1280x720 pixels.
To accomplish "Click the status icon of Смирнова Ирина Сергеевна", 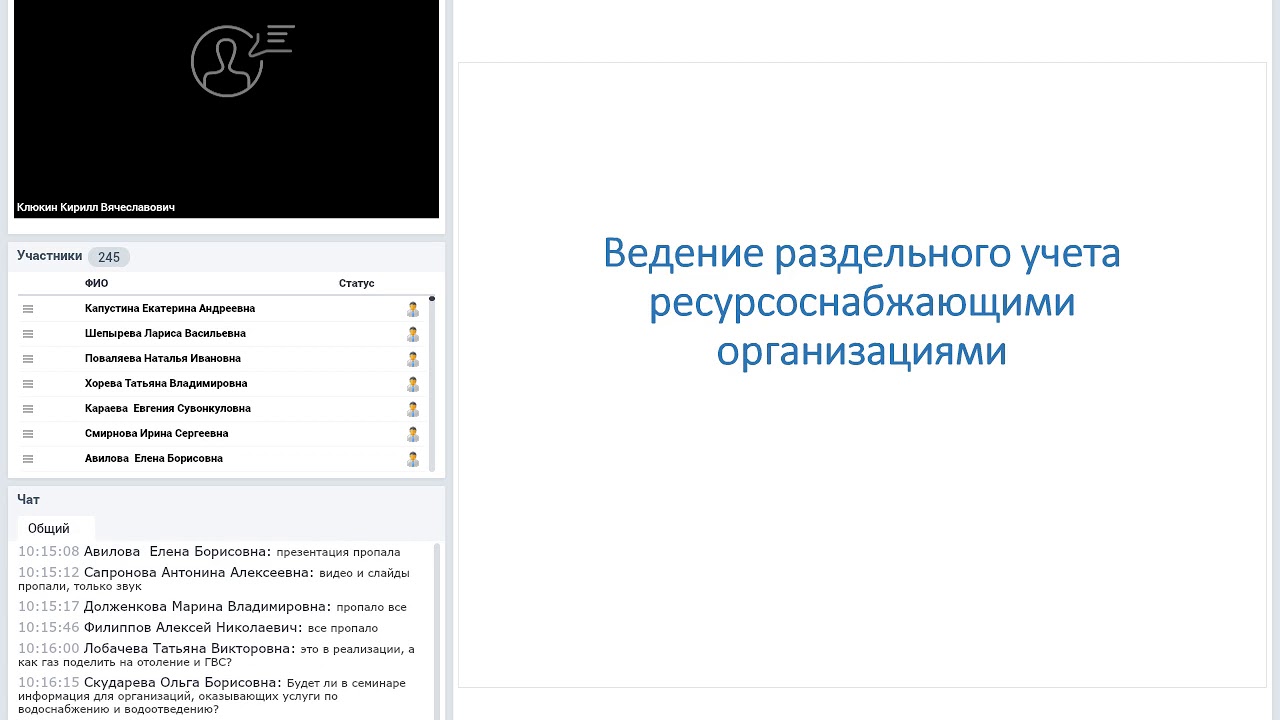I will click(412, 434).
